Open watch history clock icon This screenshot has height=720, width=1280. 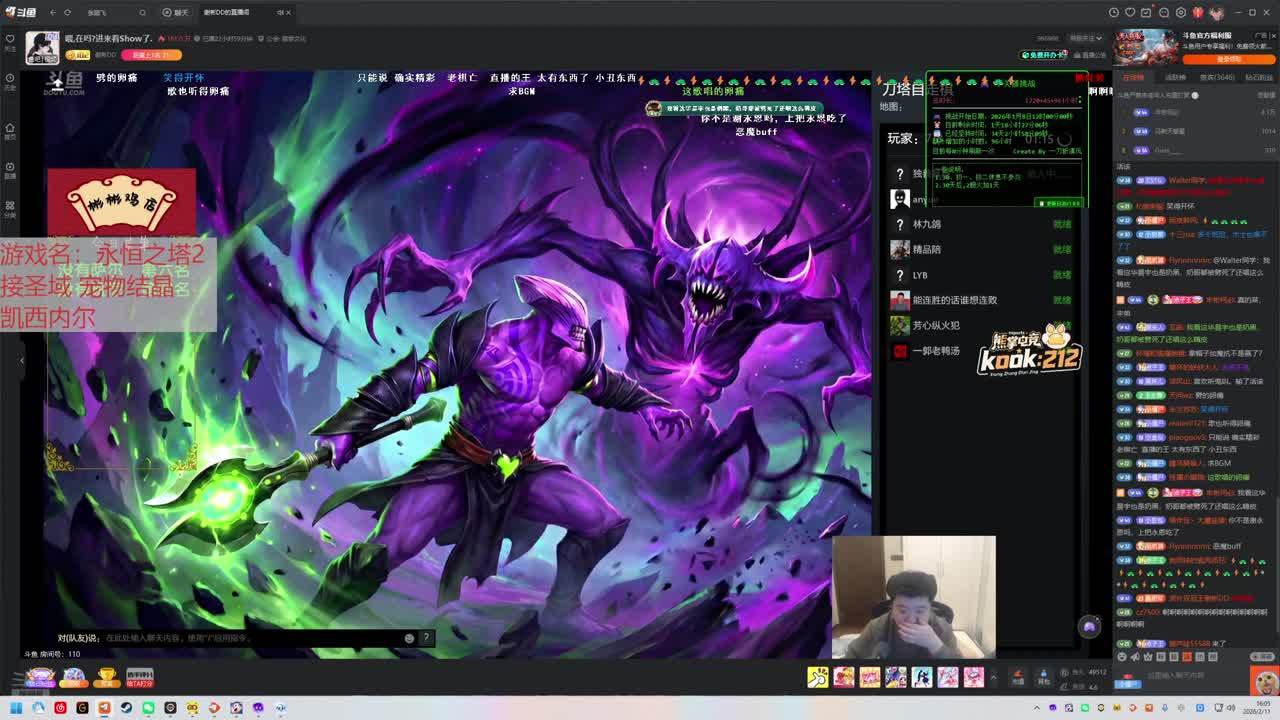tap(1114, 12)
